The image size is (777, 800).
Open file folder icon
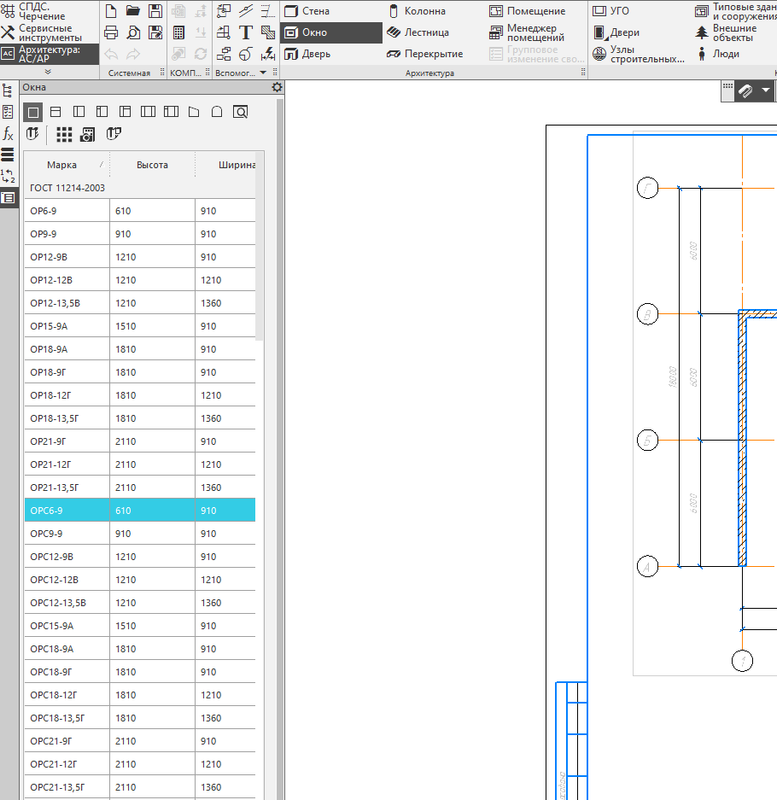point(133,11)
